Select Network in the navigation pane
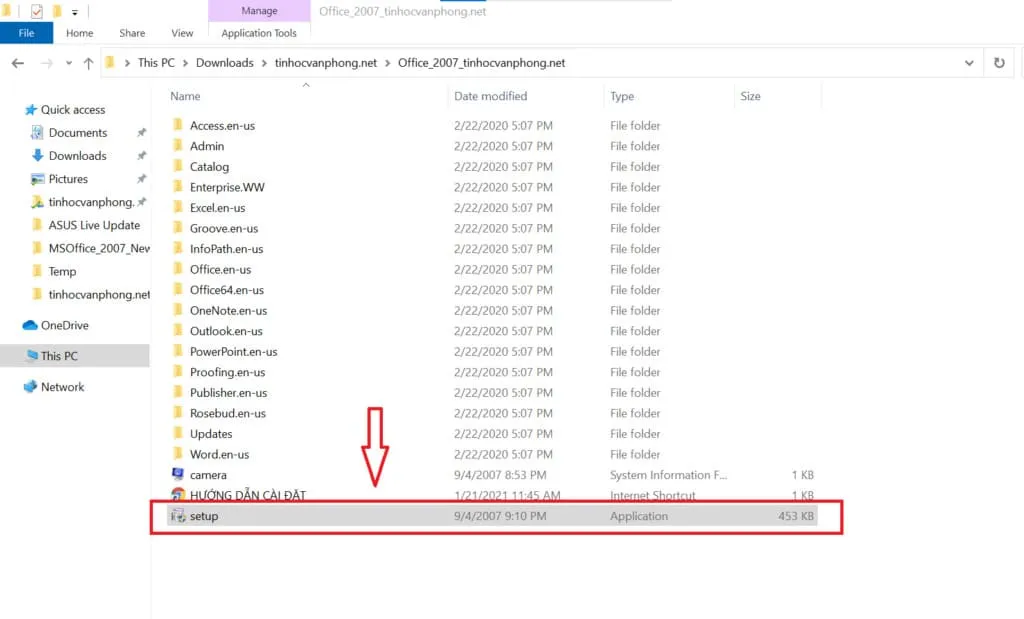This screenshot has height=619, width=1024. pos(63,387)
